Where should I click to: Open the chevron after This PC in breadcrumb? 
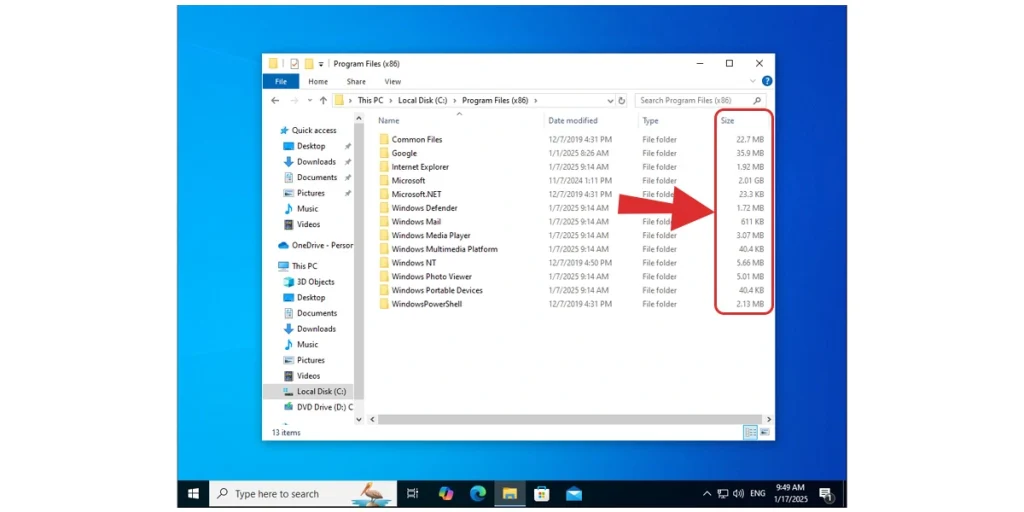[x=390, y=101]
